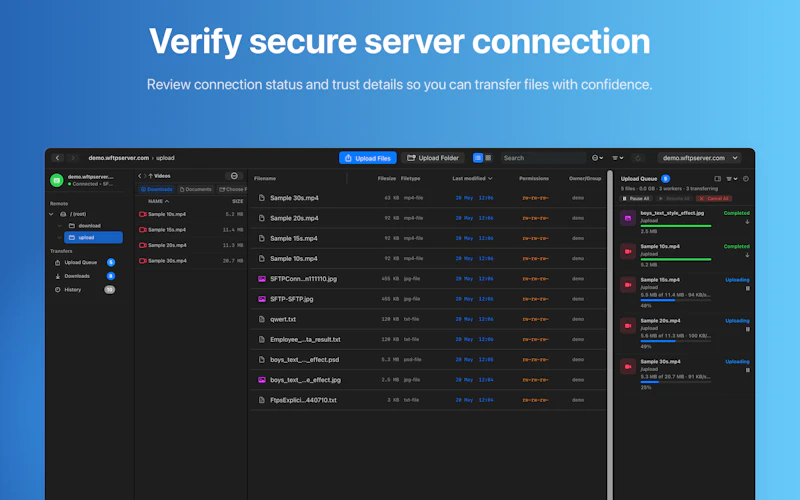Go back with the toolbar back arrow

(x=58, y=158)
